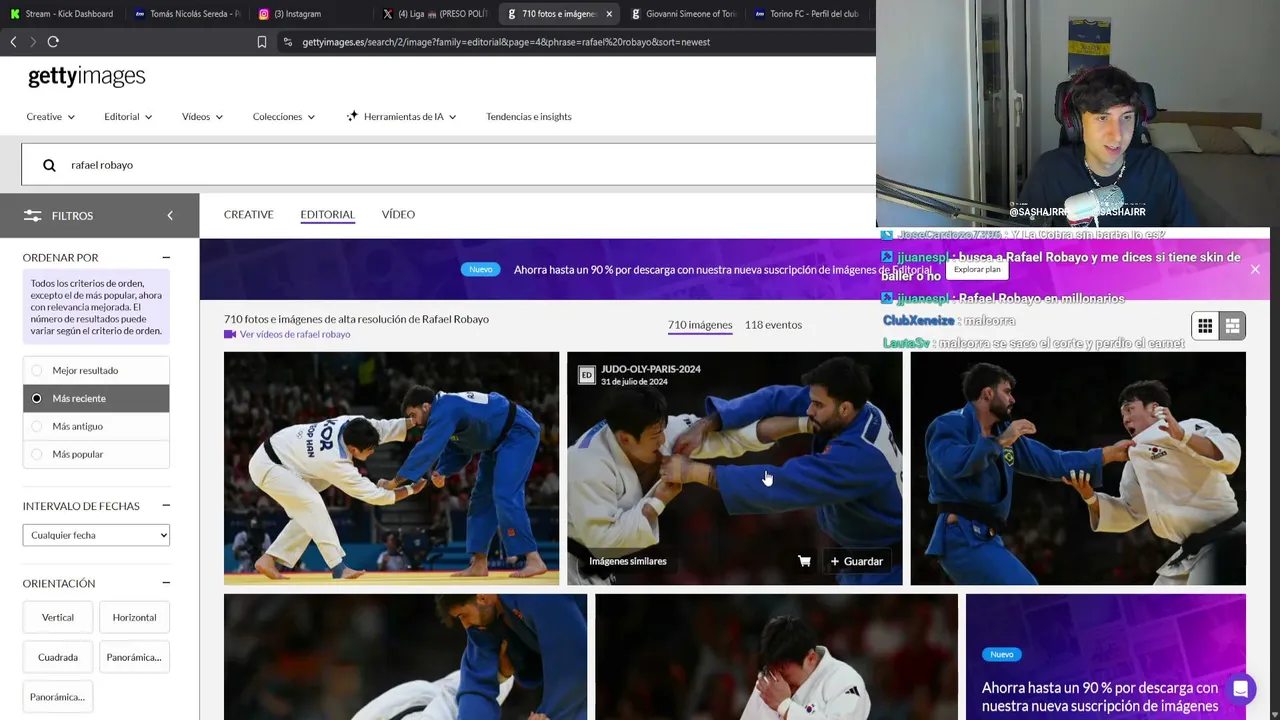Open the Creative navigation dropdown
1280x720 pixels.
(x=51, y=117)
